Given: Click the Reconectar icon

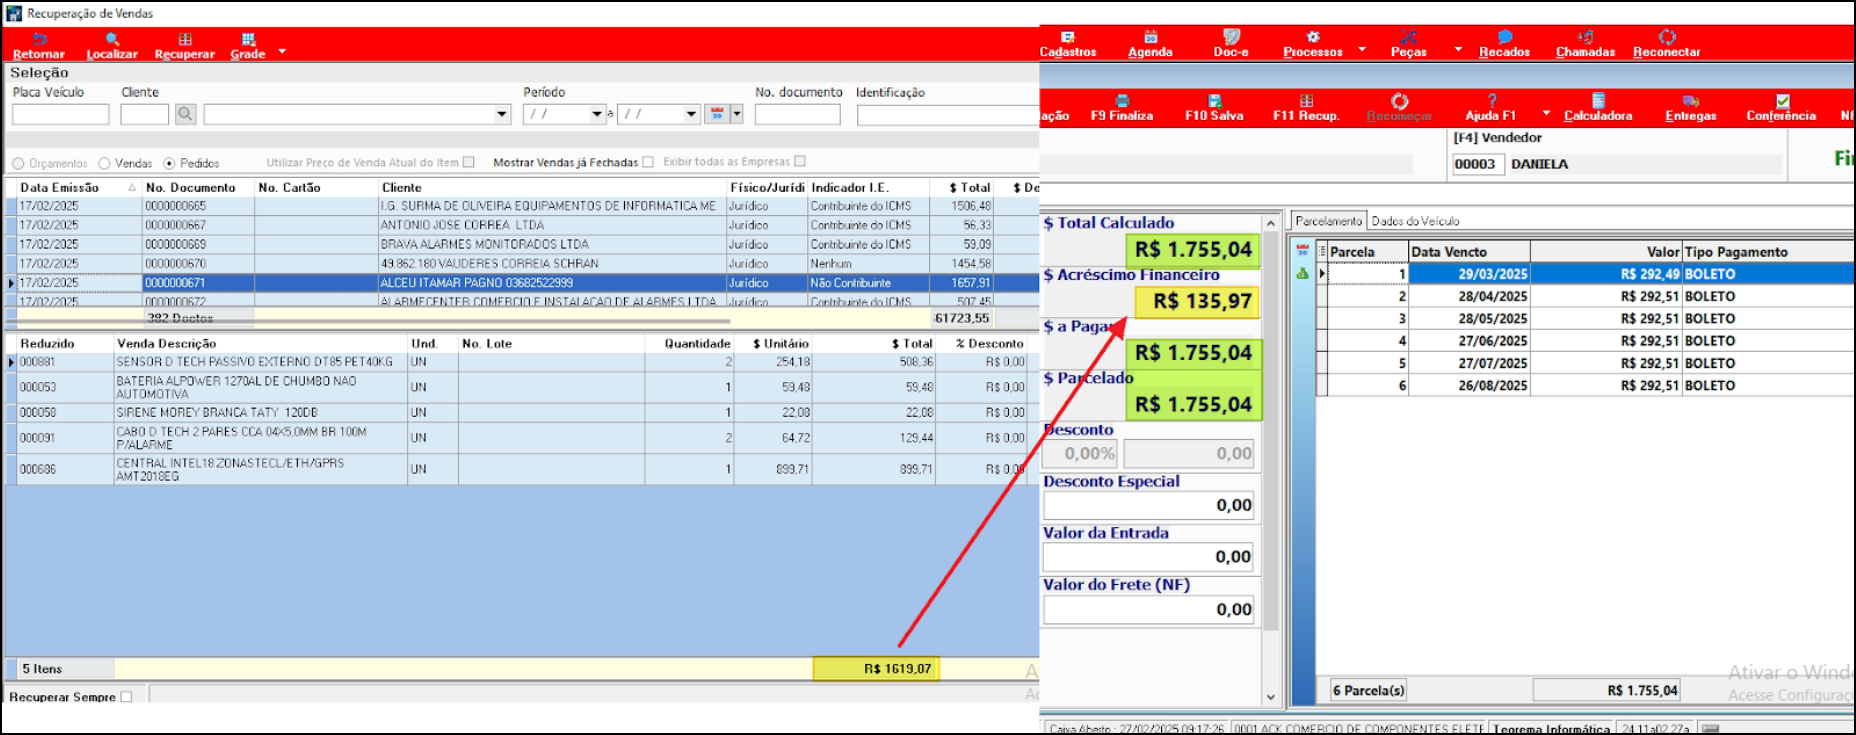Looking at the screenshot, I should click(1667, 36).
